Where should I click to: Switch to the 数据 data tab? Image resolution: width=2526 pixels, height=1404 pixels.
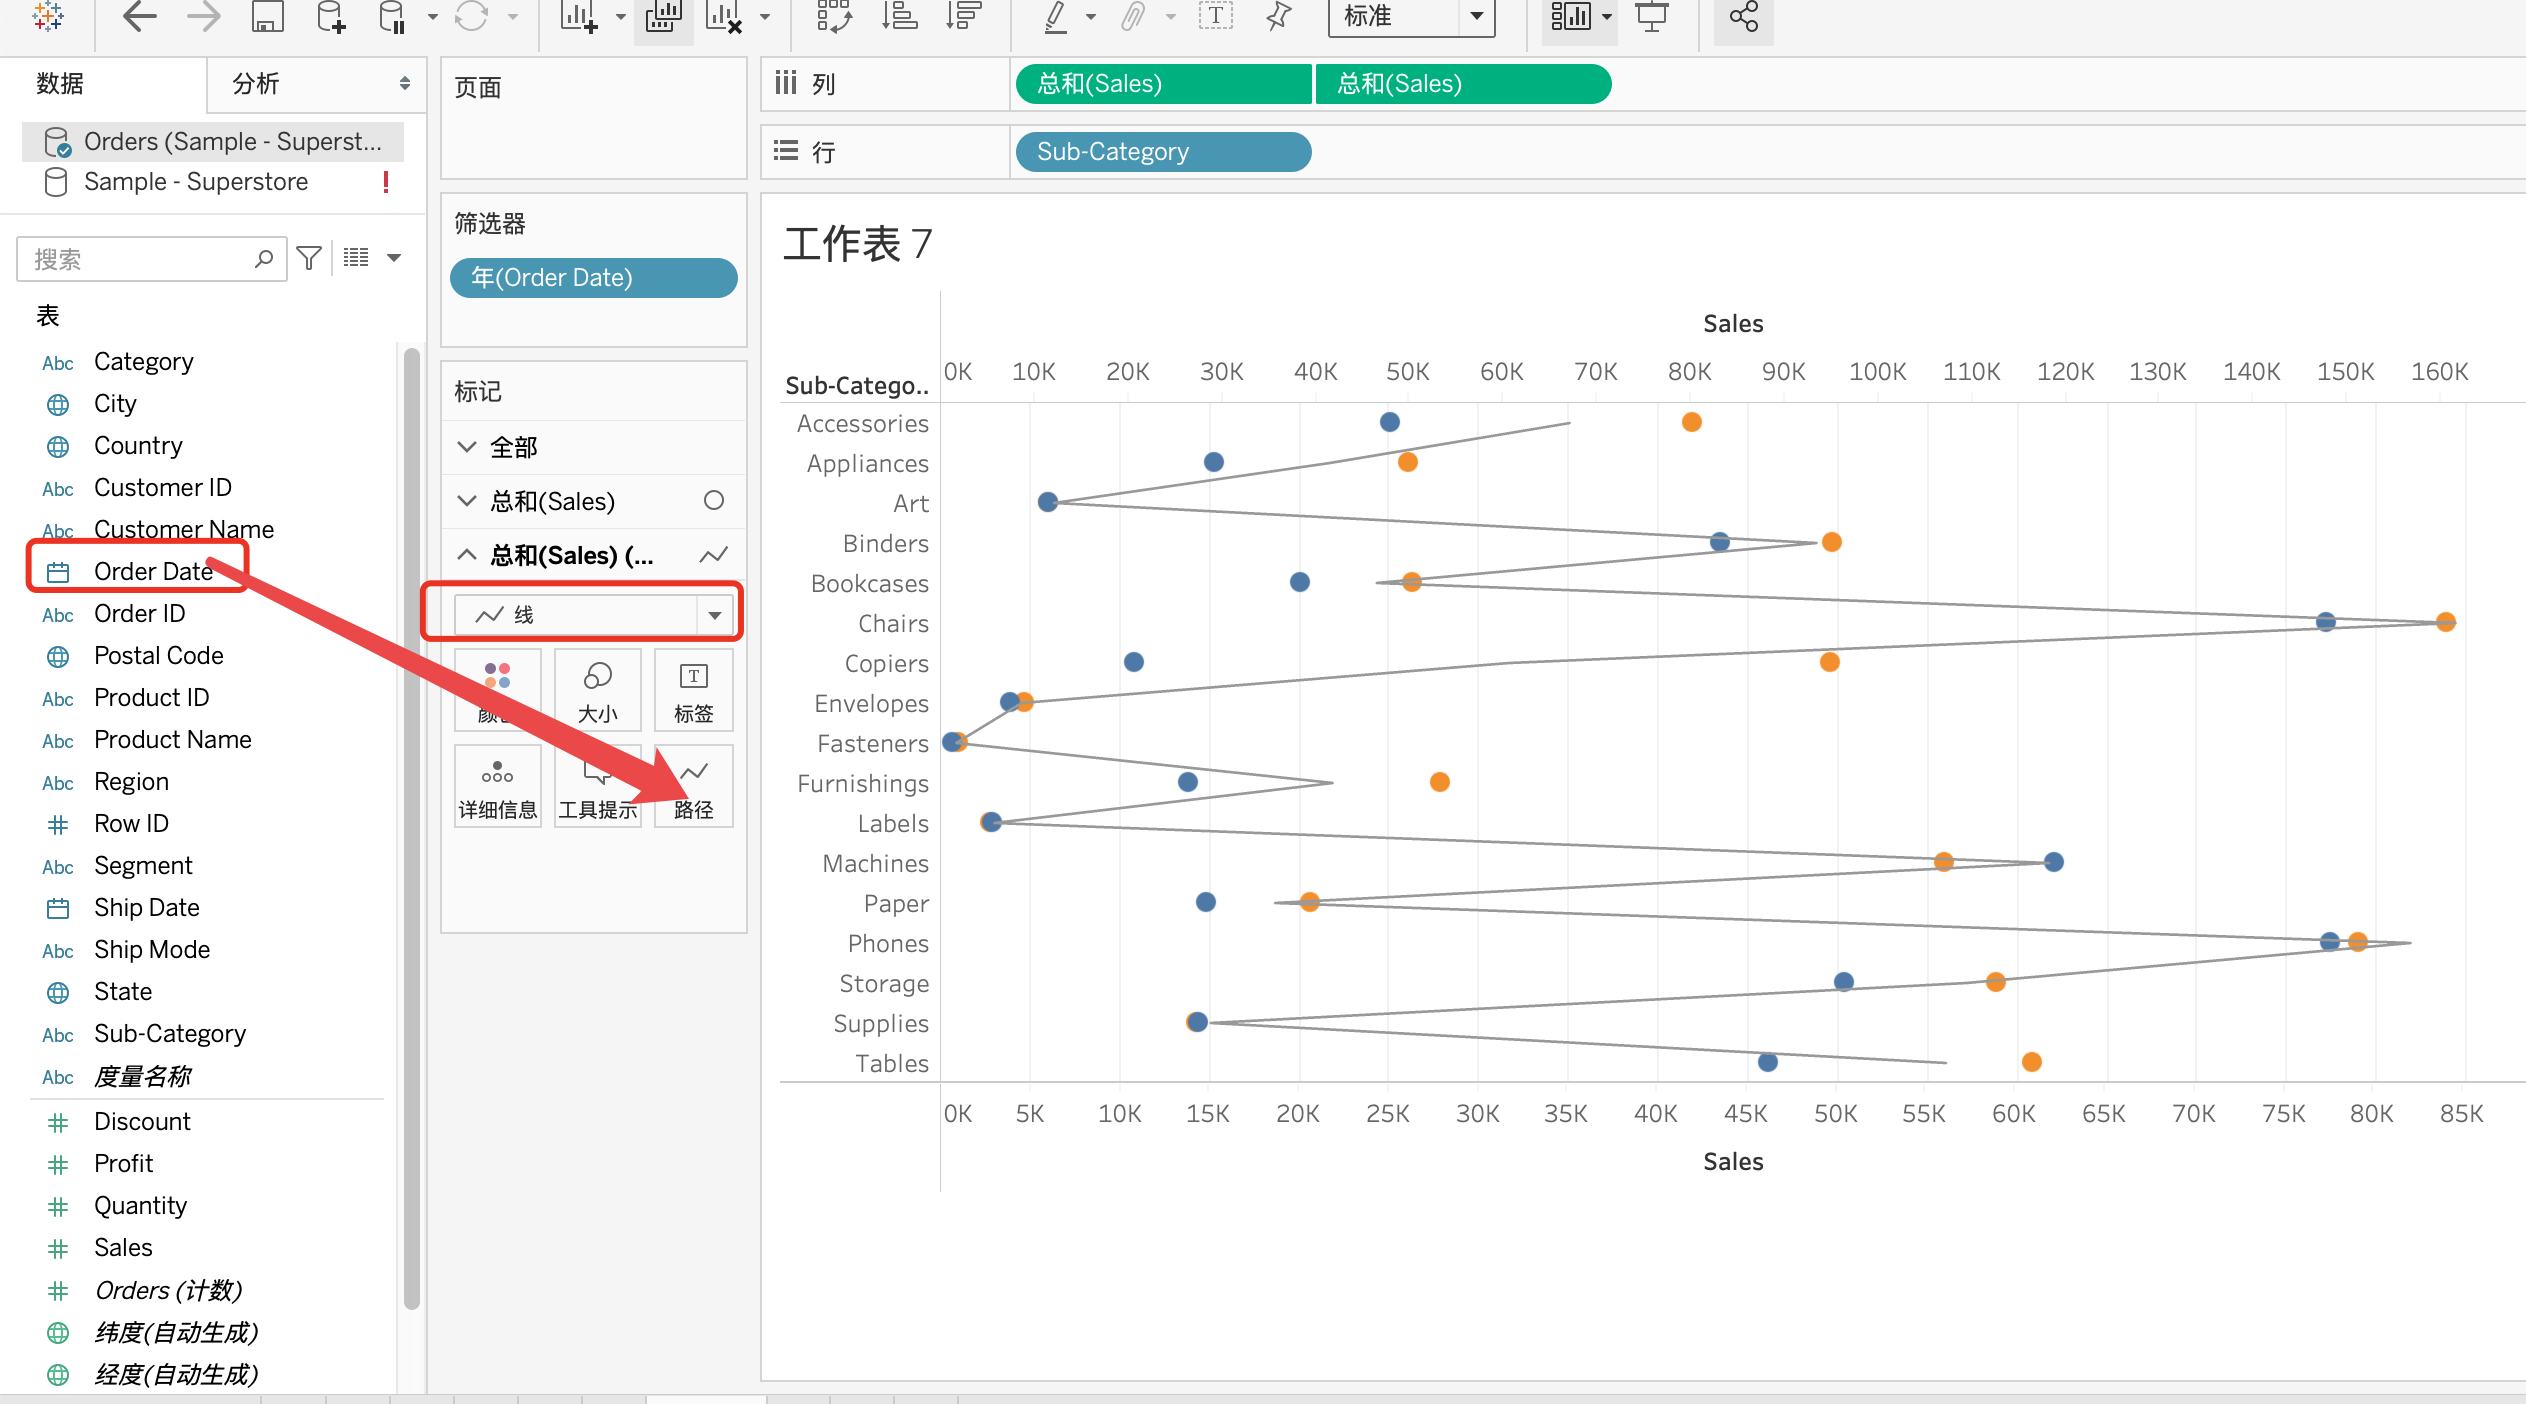(x=60, y=84)
